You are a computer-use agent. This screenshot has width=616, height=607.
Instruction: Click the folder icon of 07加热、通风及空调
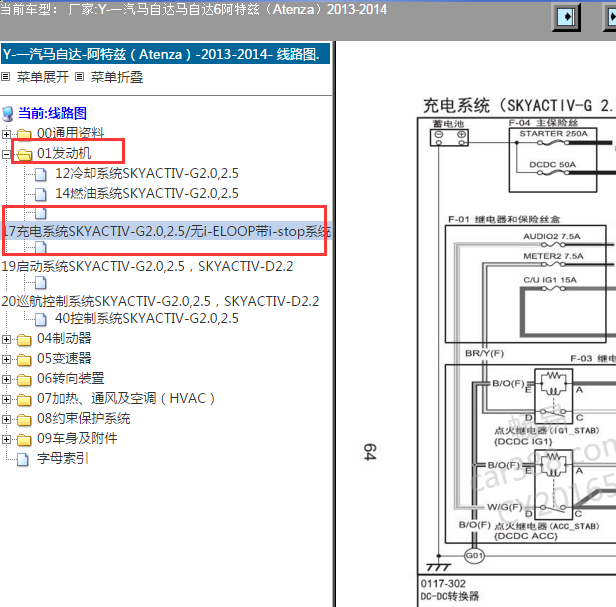tap(24, 400)
